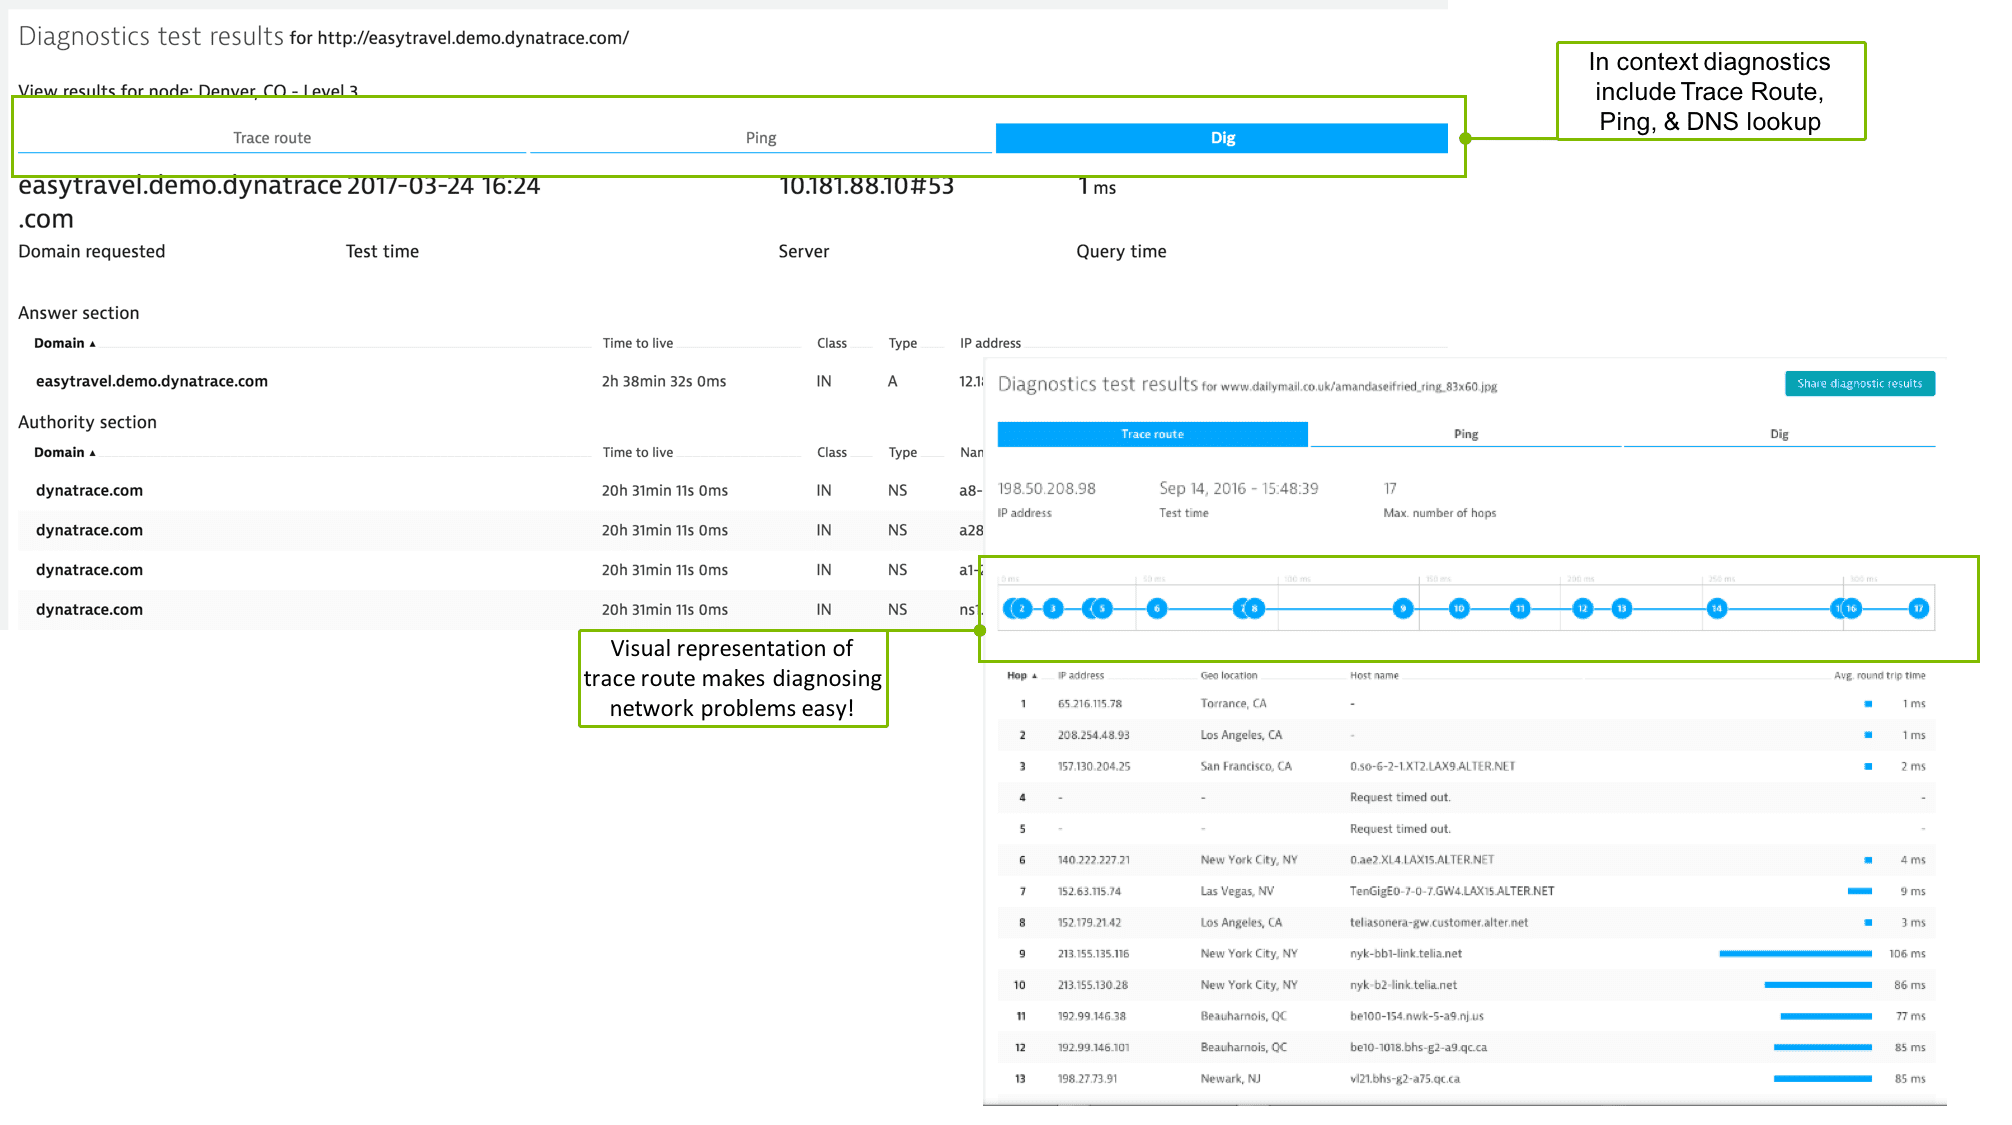
Task: Switch to Ping tab in dailymail results
Action: [x=1466, y=434]
